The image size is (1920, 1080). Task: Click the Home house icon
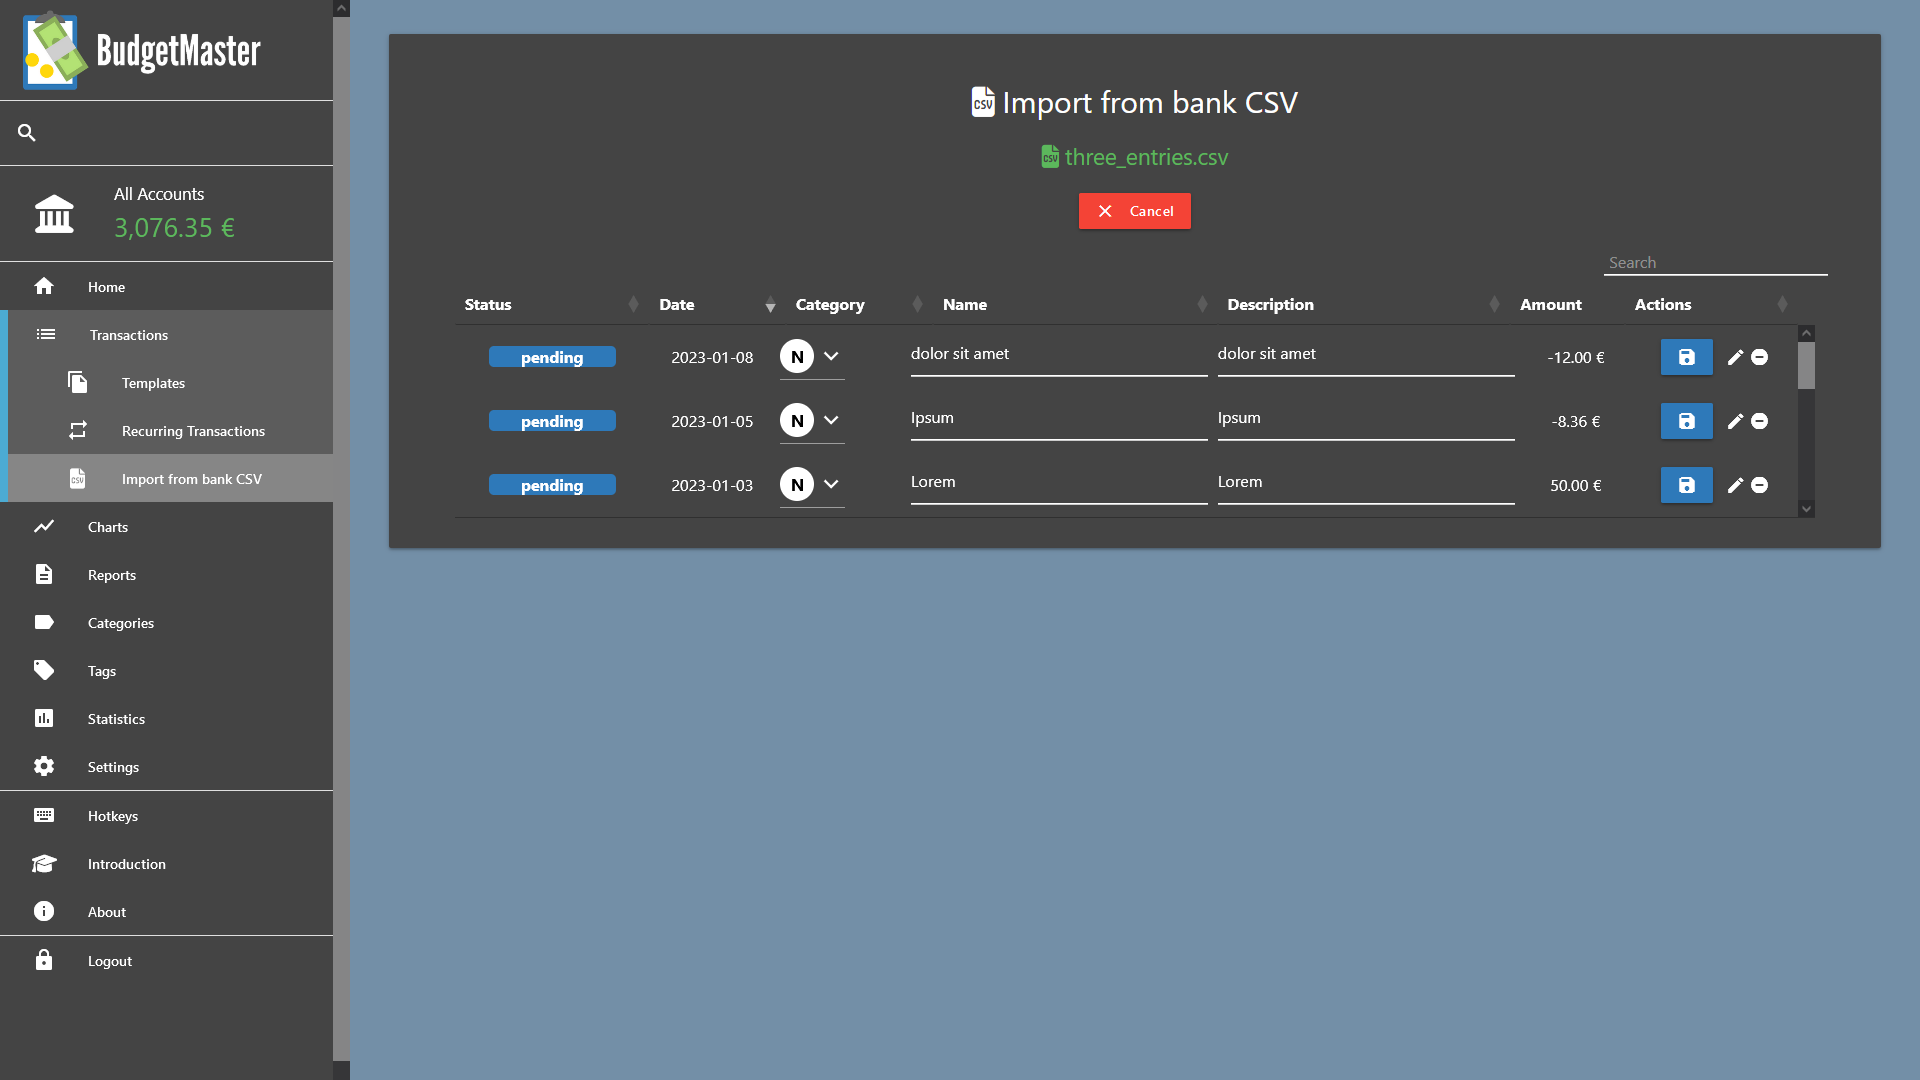[x=44, y=286]
